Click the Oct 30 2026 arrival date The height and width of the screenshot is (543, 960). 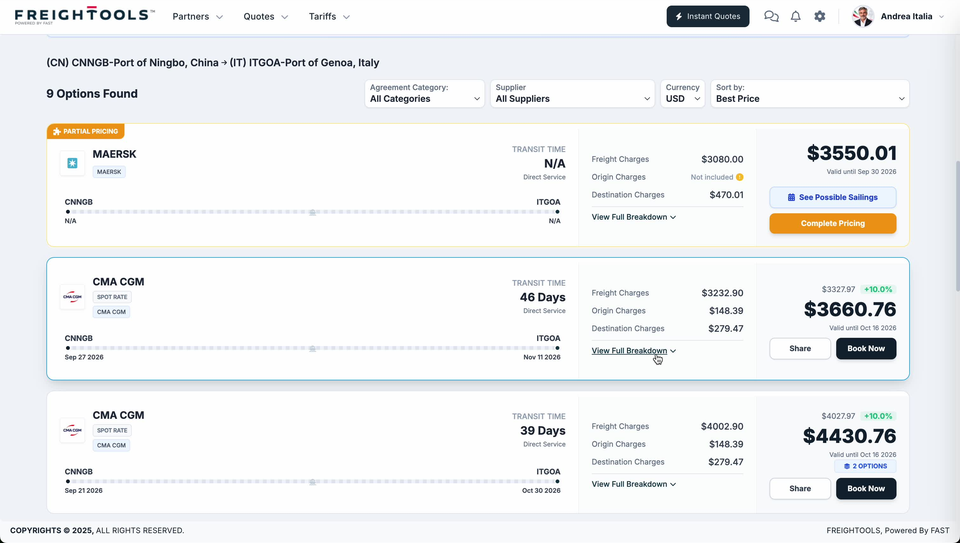[x=541, y=490]
